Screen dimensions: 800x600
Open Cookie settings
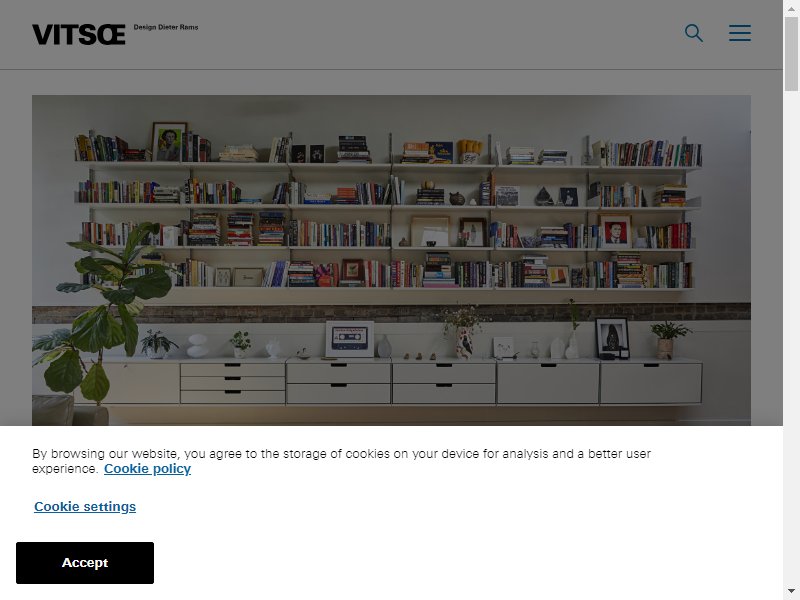85,507
